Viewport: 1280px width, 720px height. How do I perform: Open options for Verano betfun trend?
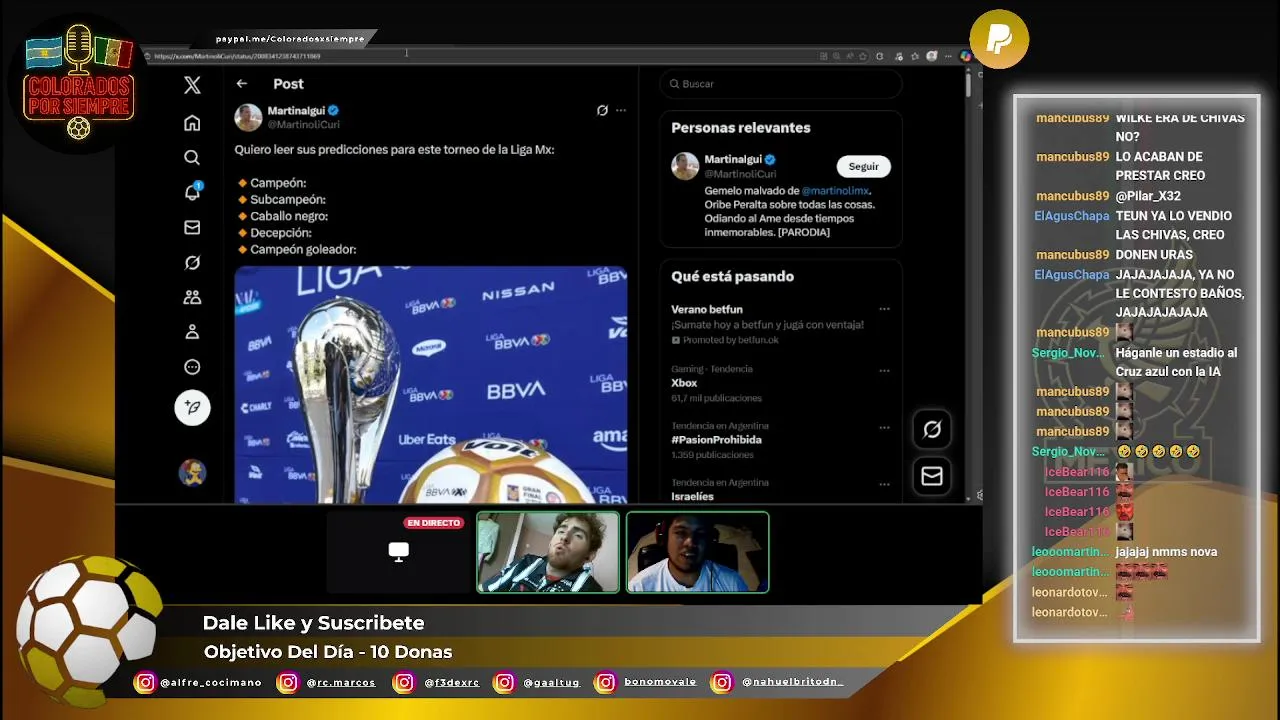pos(884,310)
